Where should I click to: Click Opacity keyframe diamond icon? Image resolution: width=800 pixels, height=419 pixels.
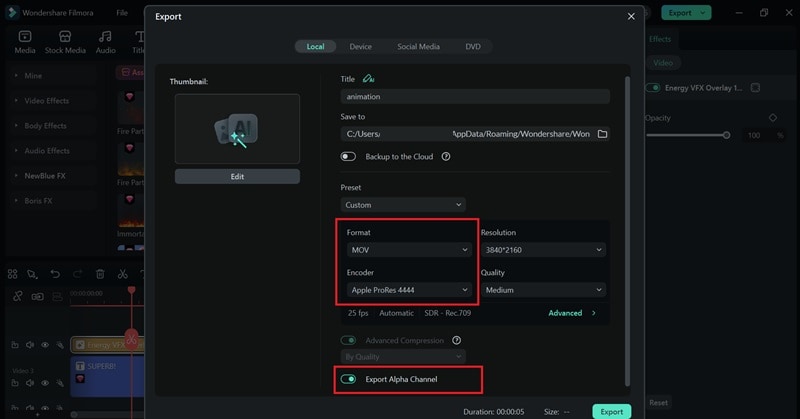(773, 118)
